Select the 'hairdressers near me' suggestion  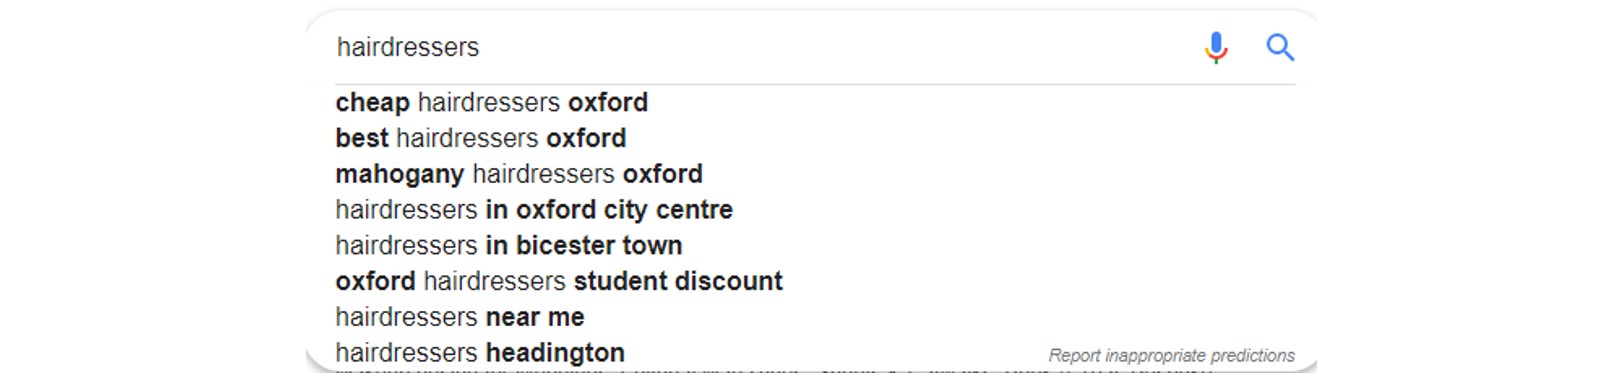pos(460,317)
